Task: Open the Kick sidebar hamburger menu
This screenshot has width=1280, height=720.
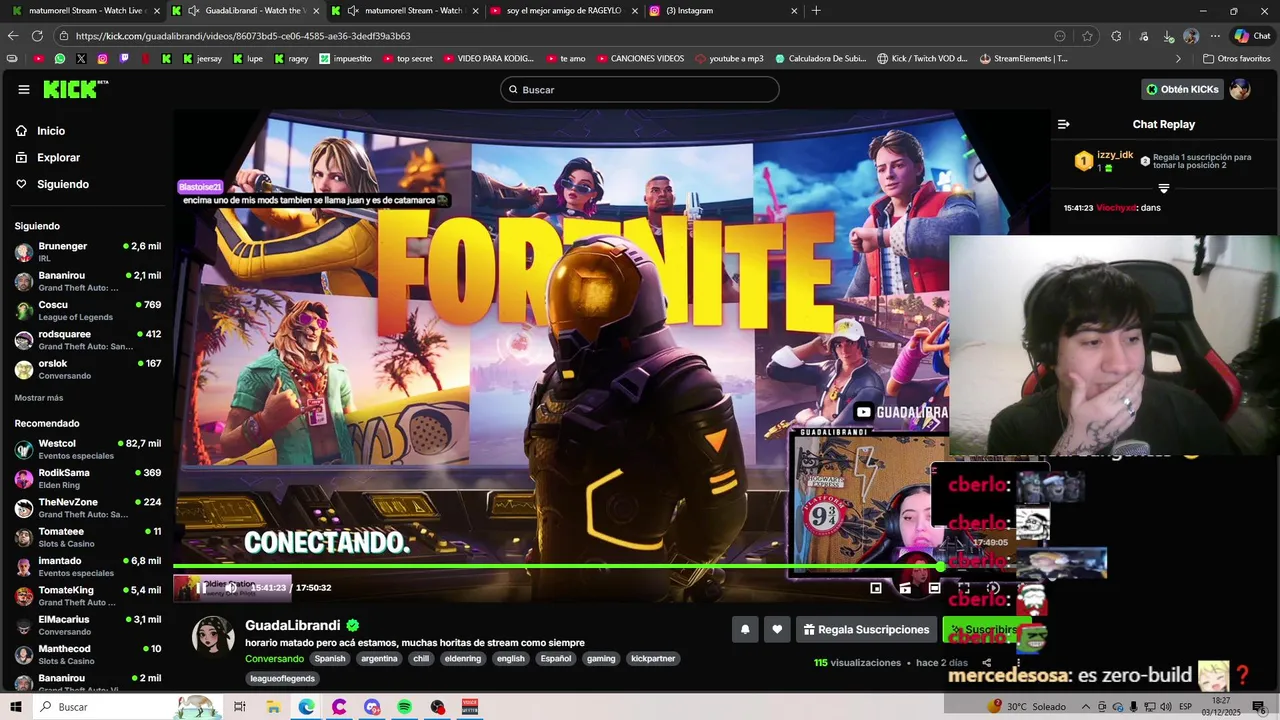Action: 24,90
